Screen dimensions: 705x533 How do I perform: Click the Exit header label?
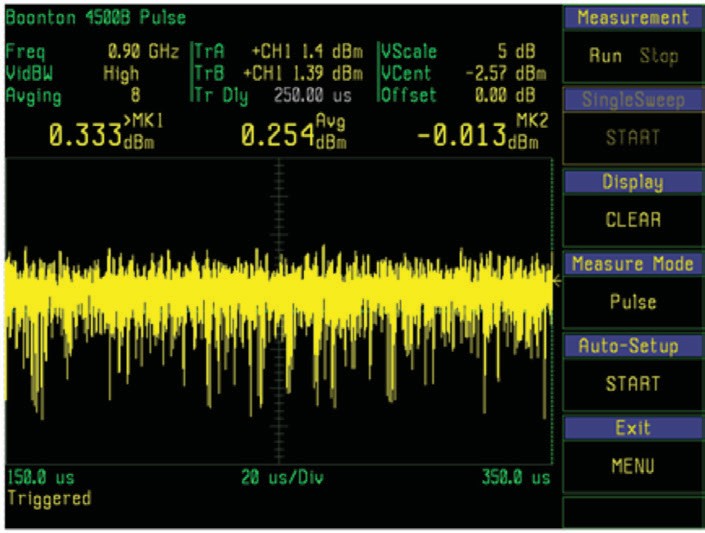633,428
